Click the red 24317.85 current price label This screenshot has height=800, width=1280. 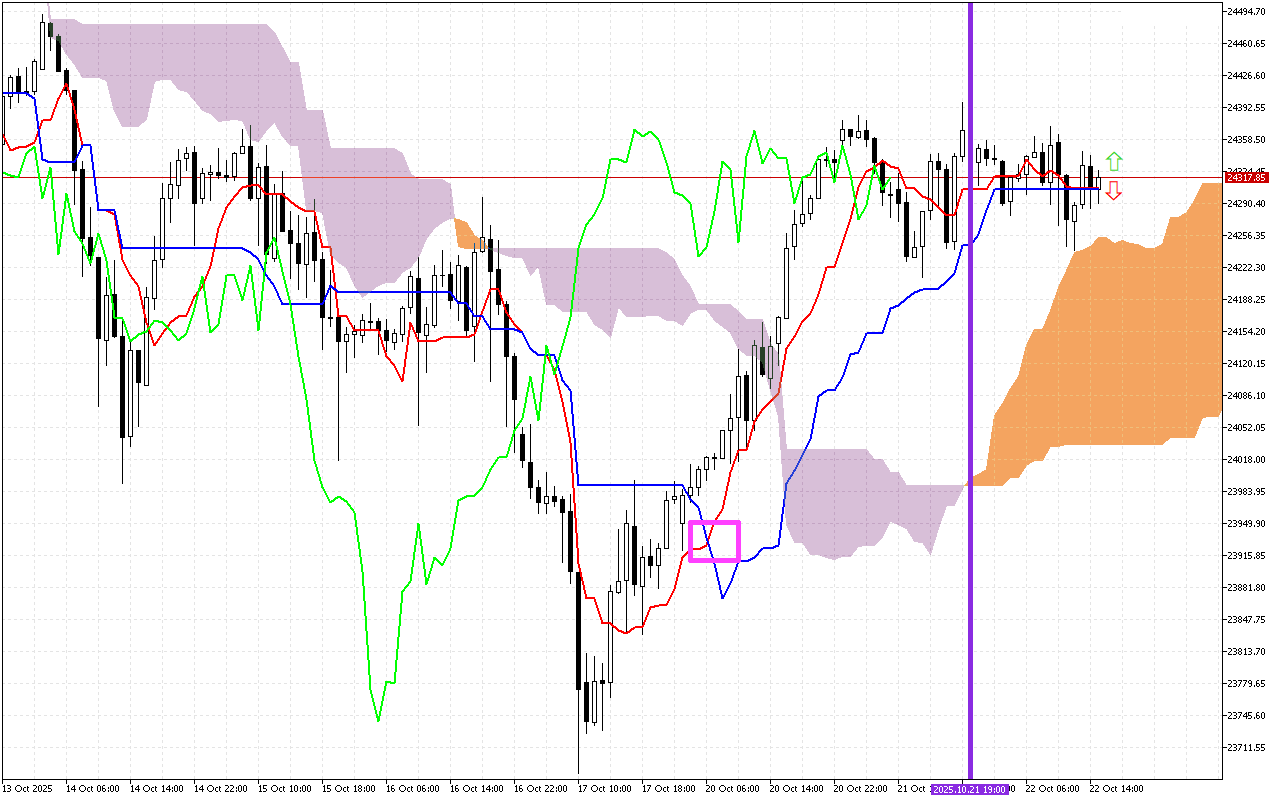point(1246,177)
